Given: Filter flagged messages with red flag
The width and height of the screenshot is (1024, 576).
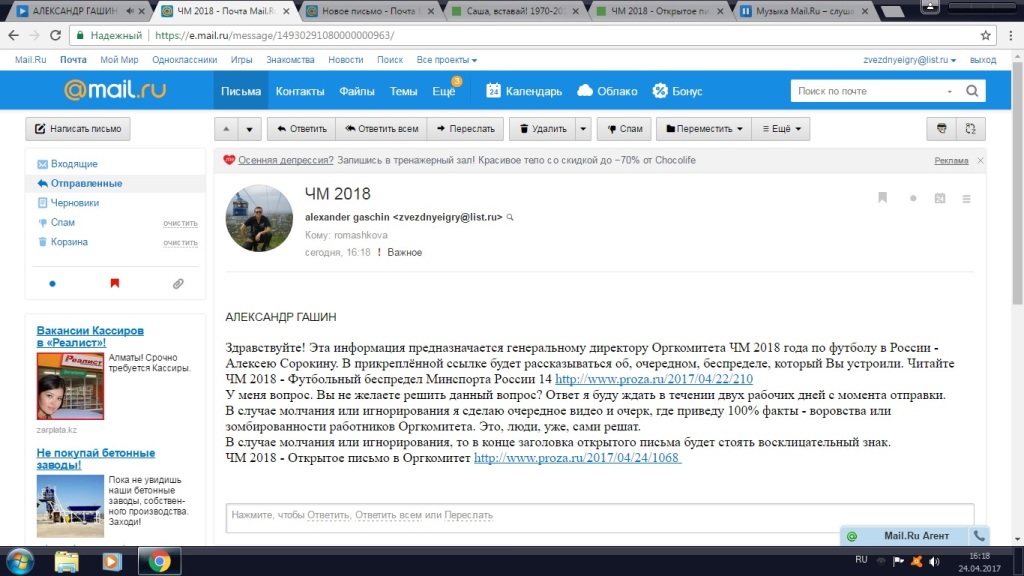Looking at the screenshot, I should click(x=115, y=283).
